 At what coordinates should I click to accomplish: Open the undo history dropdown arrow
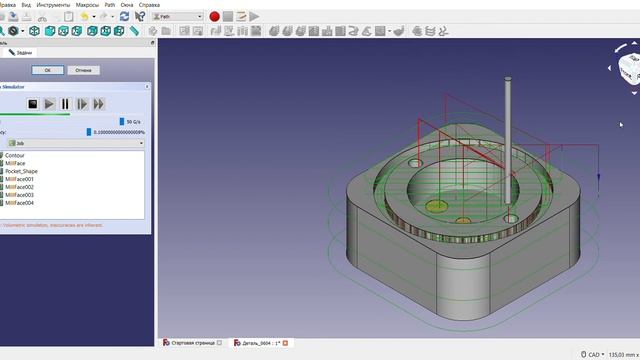94,17
